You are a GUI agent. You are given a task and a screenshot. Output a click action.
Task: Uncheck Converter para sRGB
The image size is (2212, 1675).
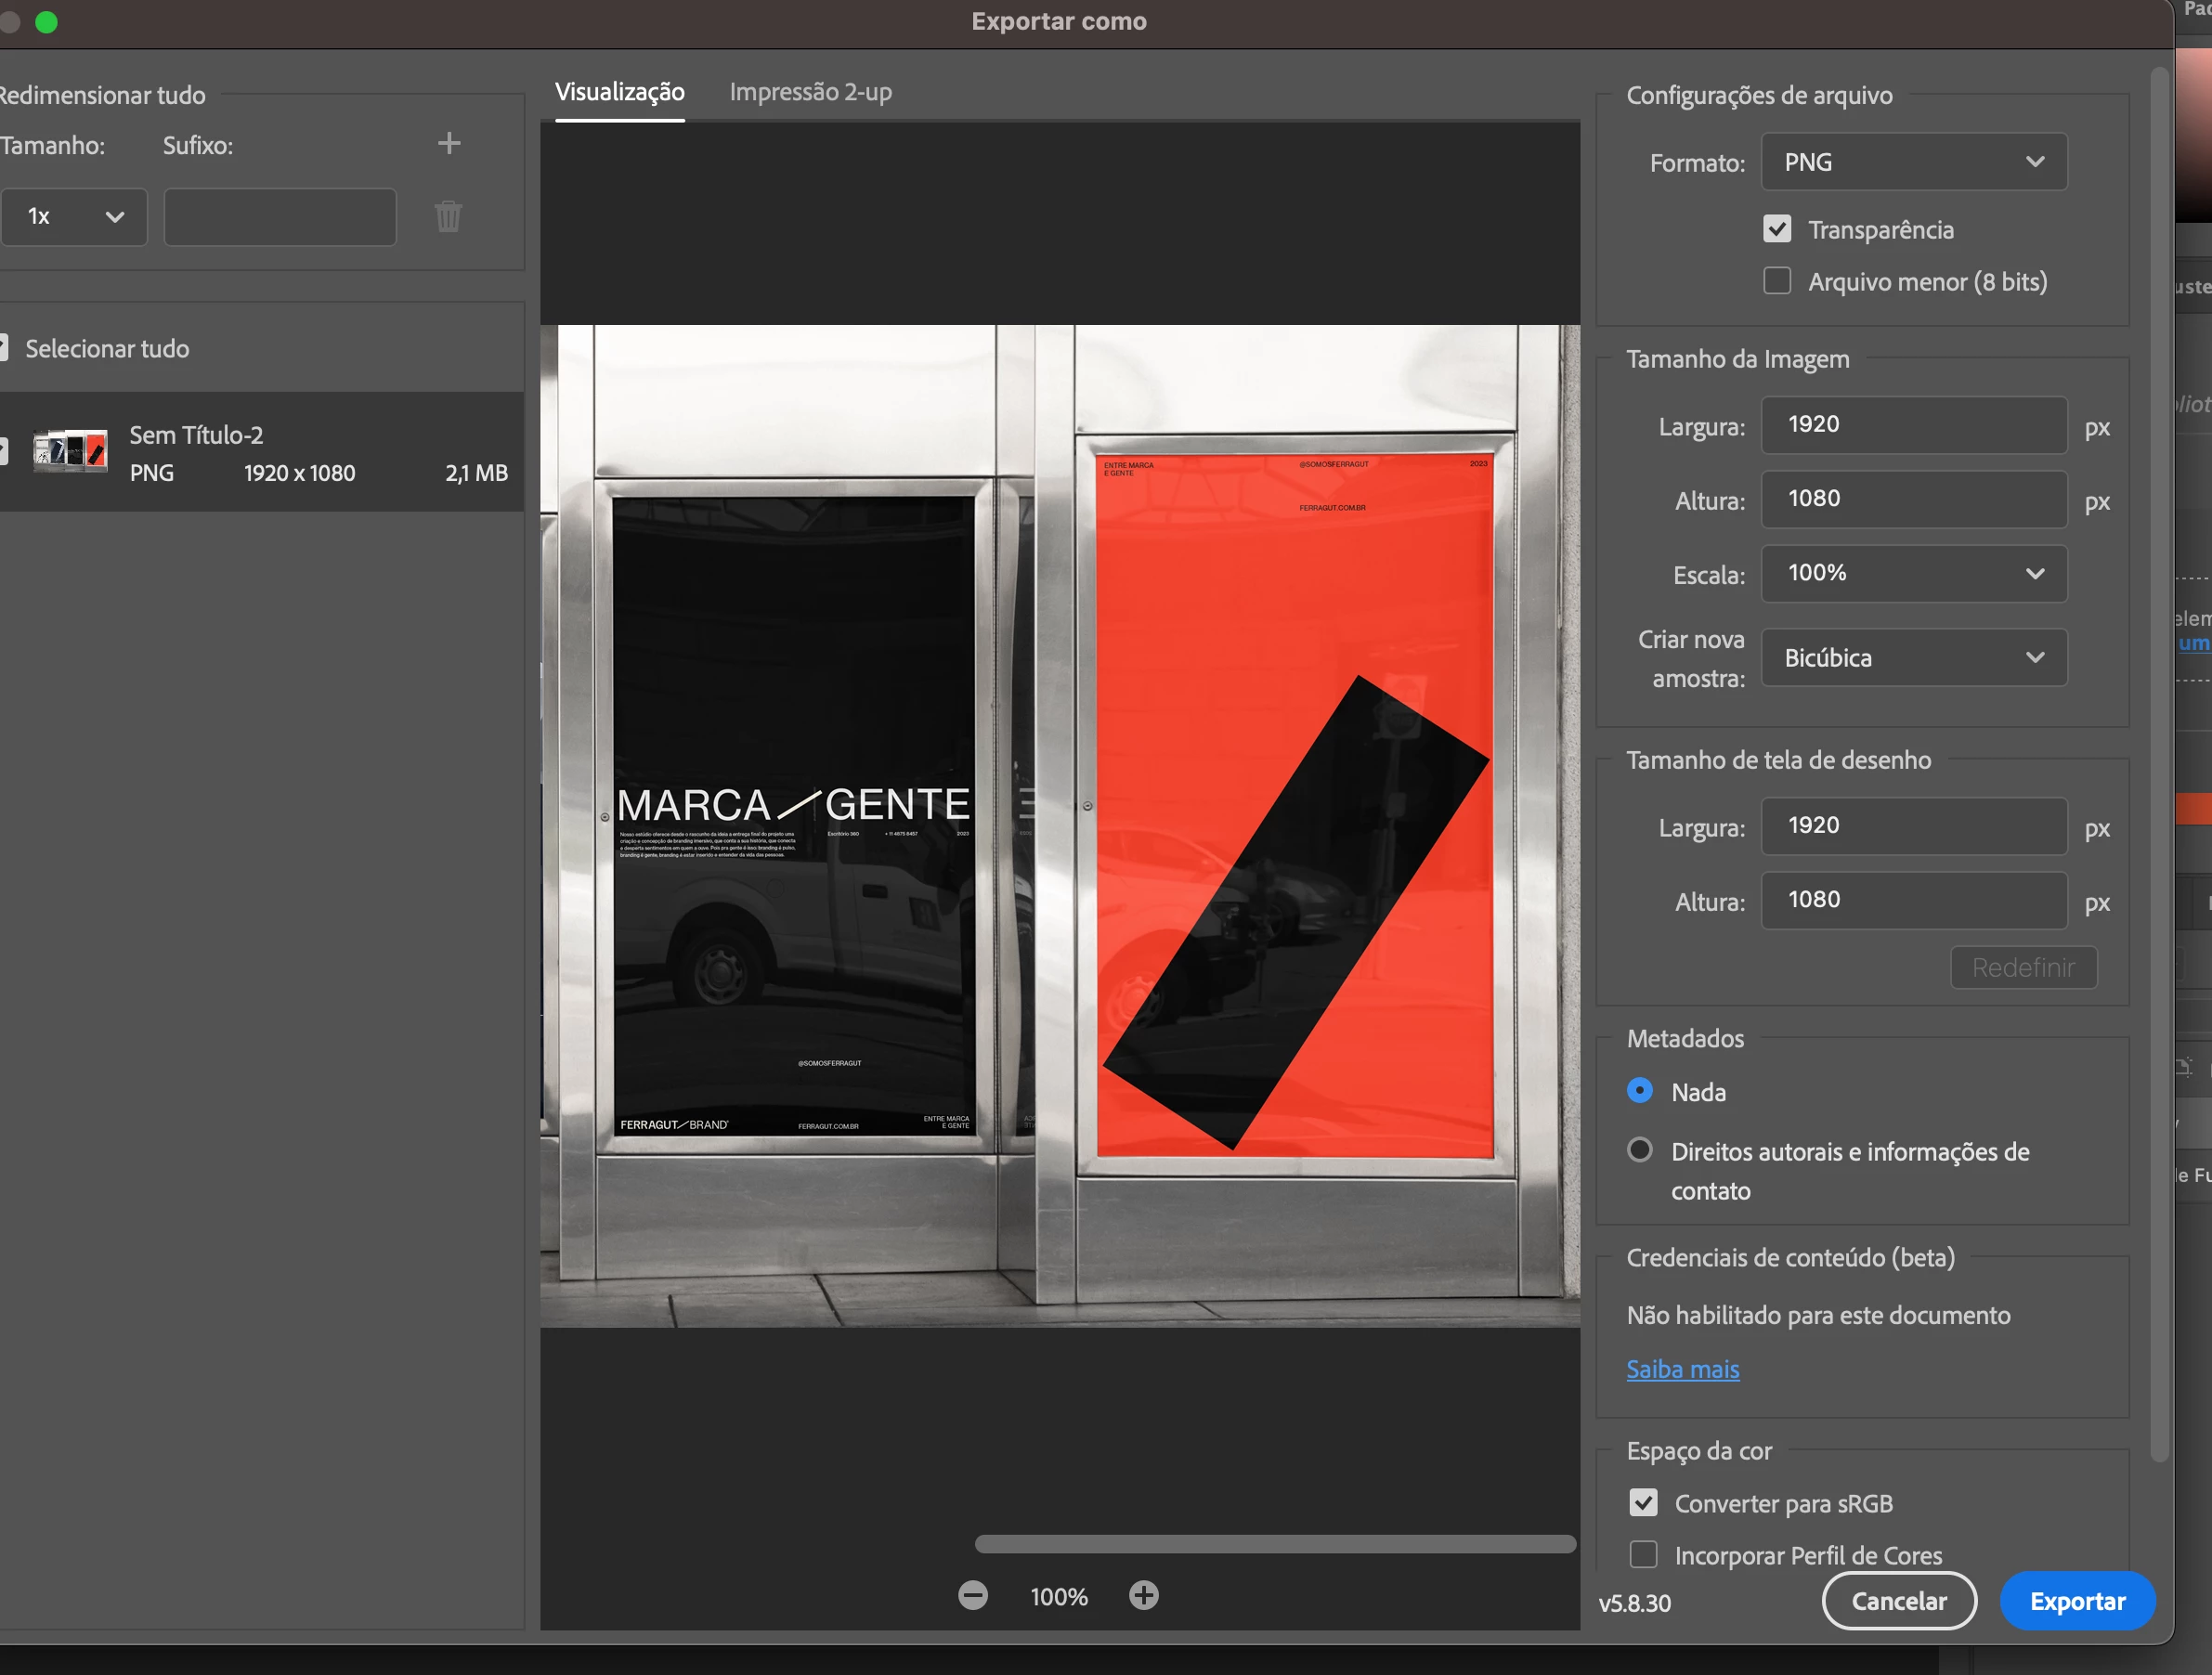point(1642,1502)
